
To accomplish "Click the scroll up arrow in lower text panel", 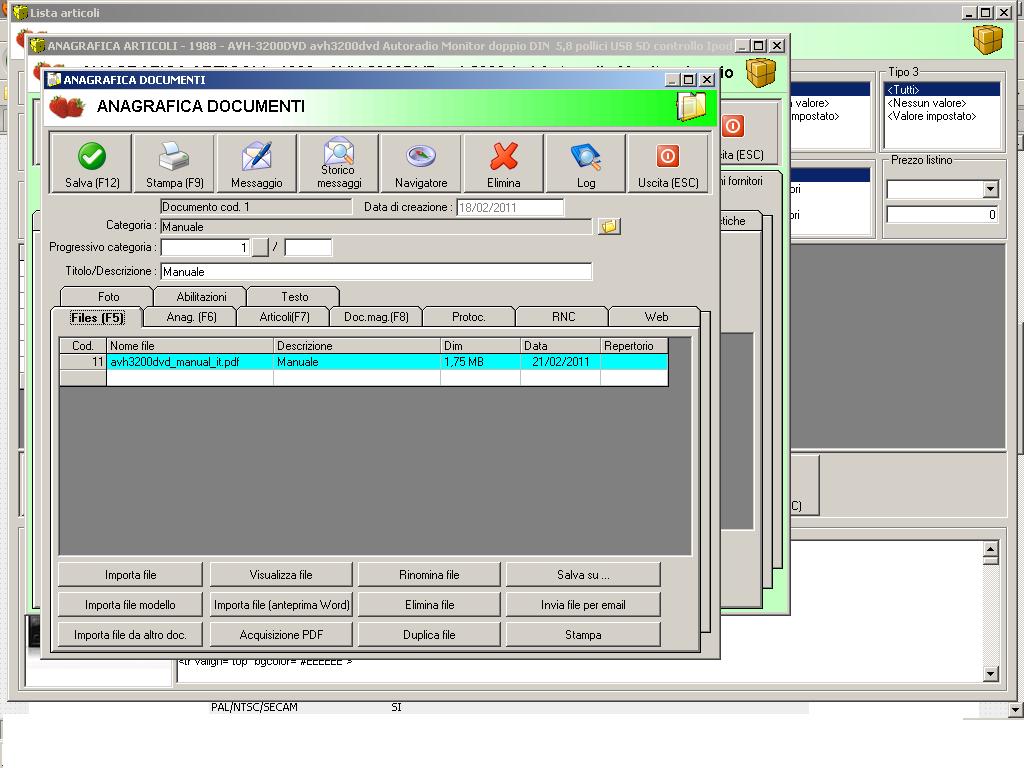I will pyautogui.click(x=991, y=550).
